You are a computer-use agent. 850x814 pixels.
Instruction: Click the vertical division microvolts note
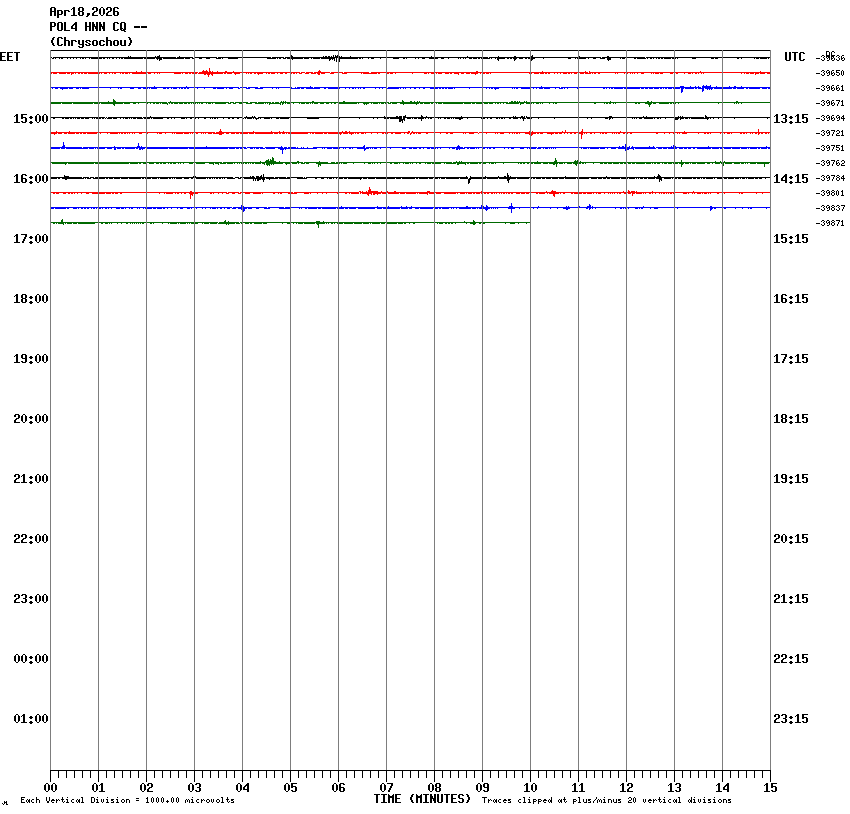127,801
